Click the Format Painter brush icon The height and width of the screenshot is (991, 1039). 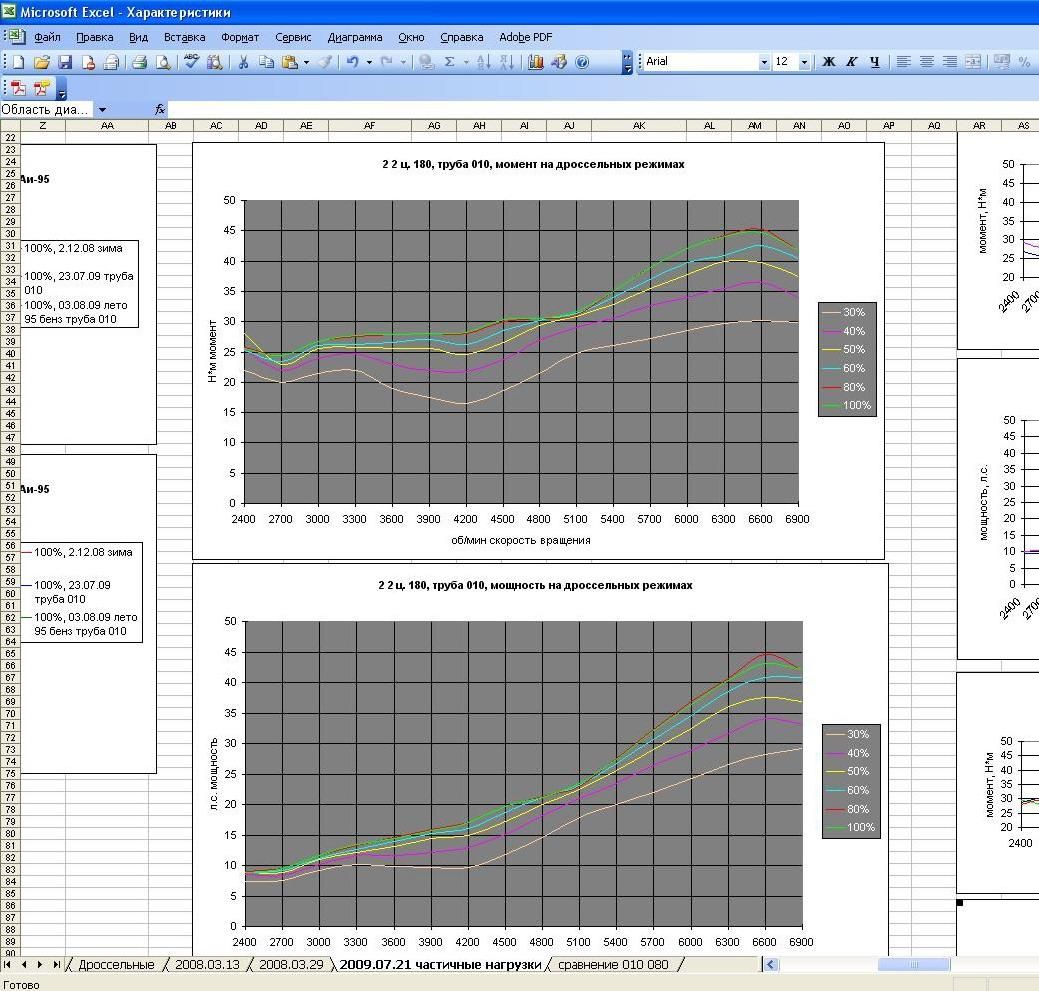pyautogui.click(x=325, y=62)
